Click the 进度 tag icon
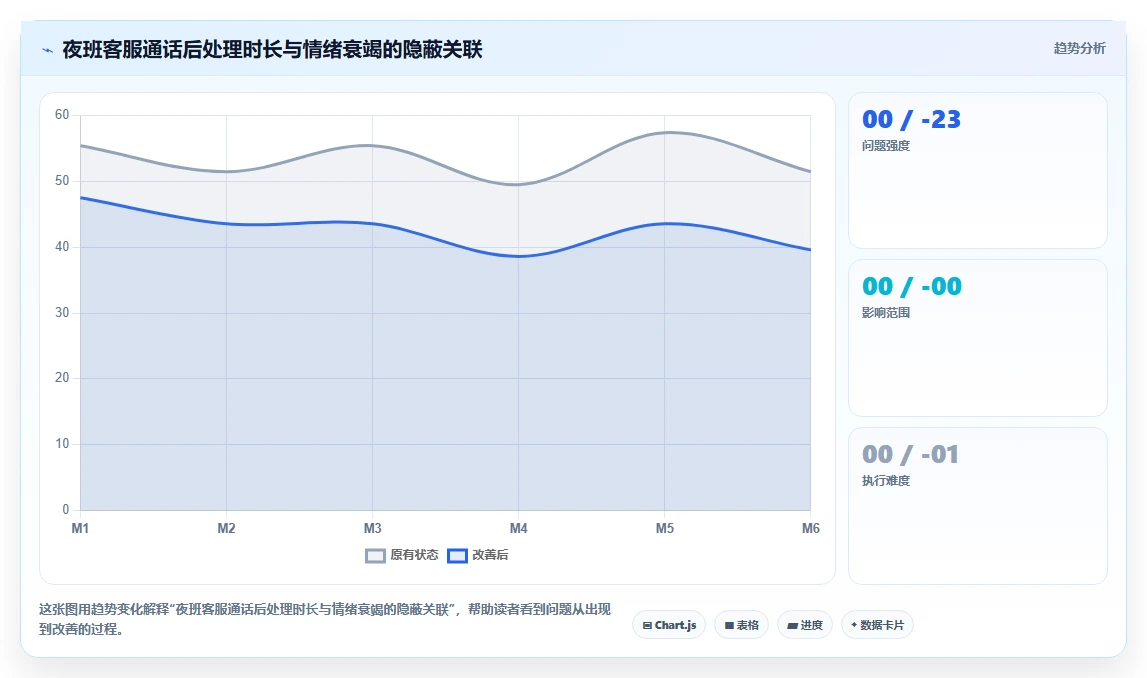The width and height of the screenshot is (1147, 678). tap(791, 625)
